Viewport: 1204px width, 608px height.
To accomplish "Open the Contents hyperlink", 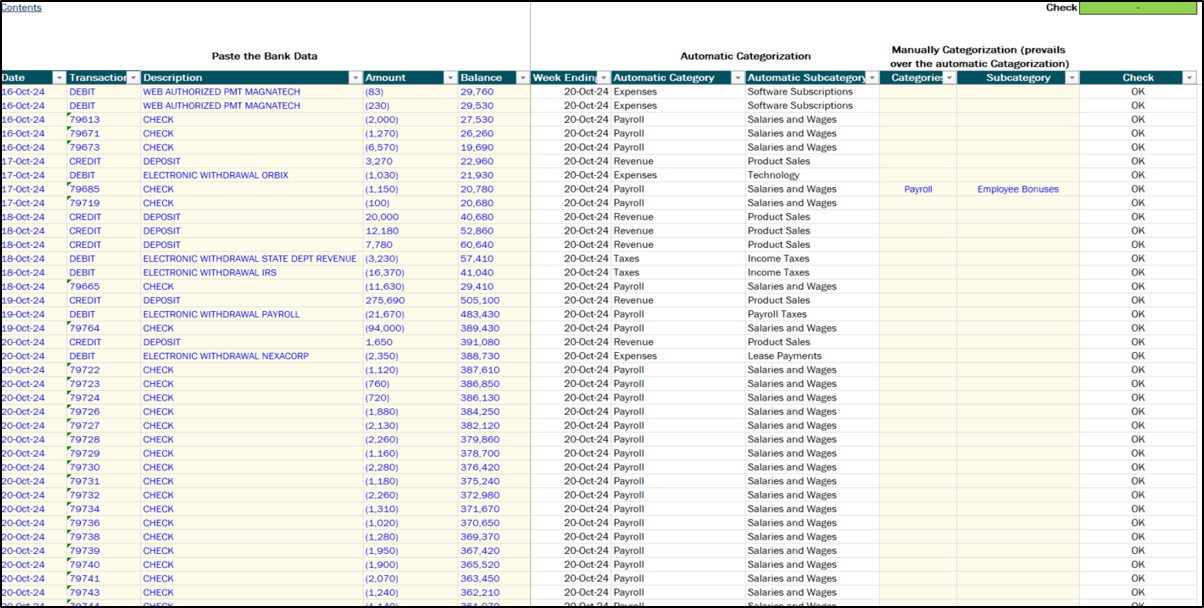I will coord(22,7).
